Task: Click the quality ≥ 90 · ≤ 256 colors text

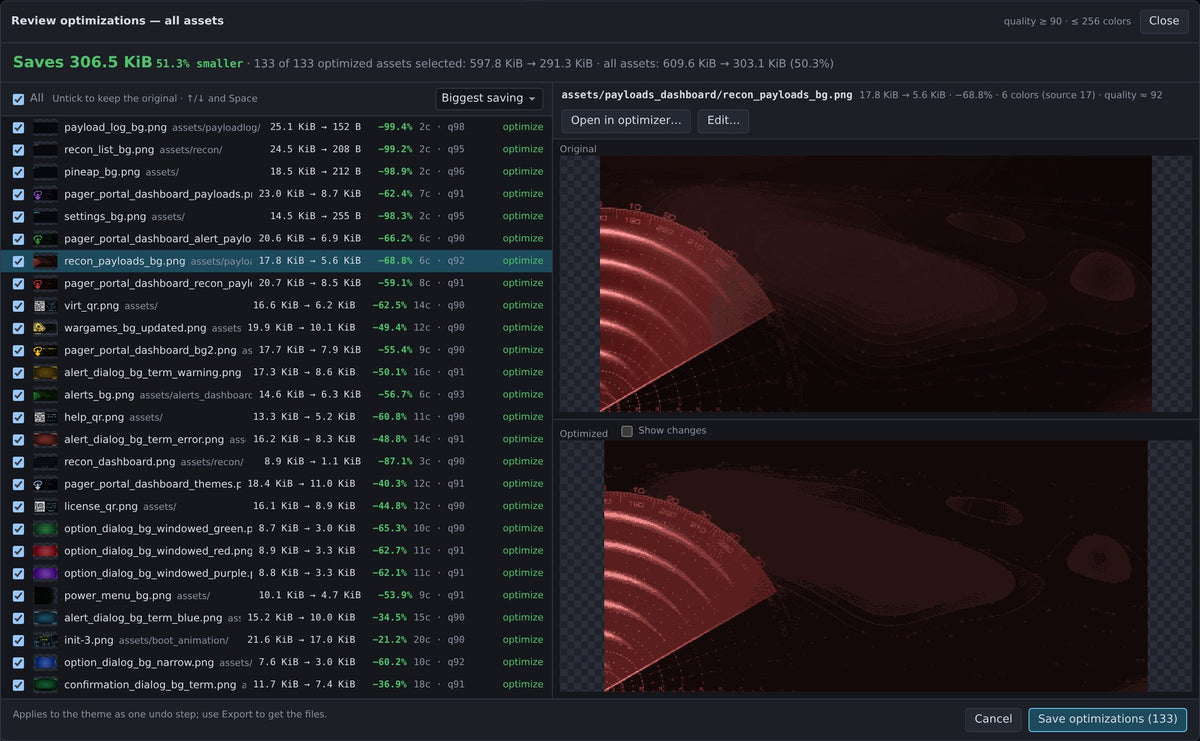Action: (1067, 21)
